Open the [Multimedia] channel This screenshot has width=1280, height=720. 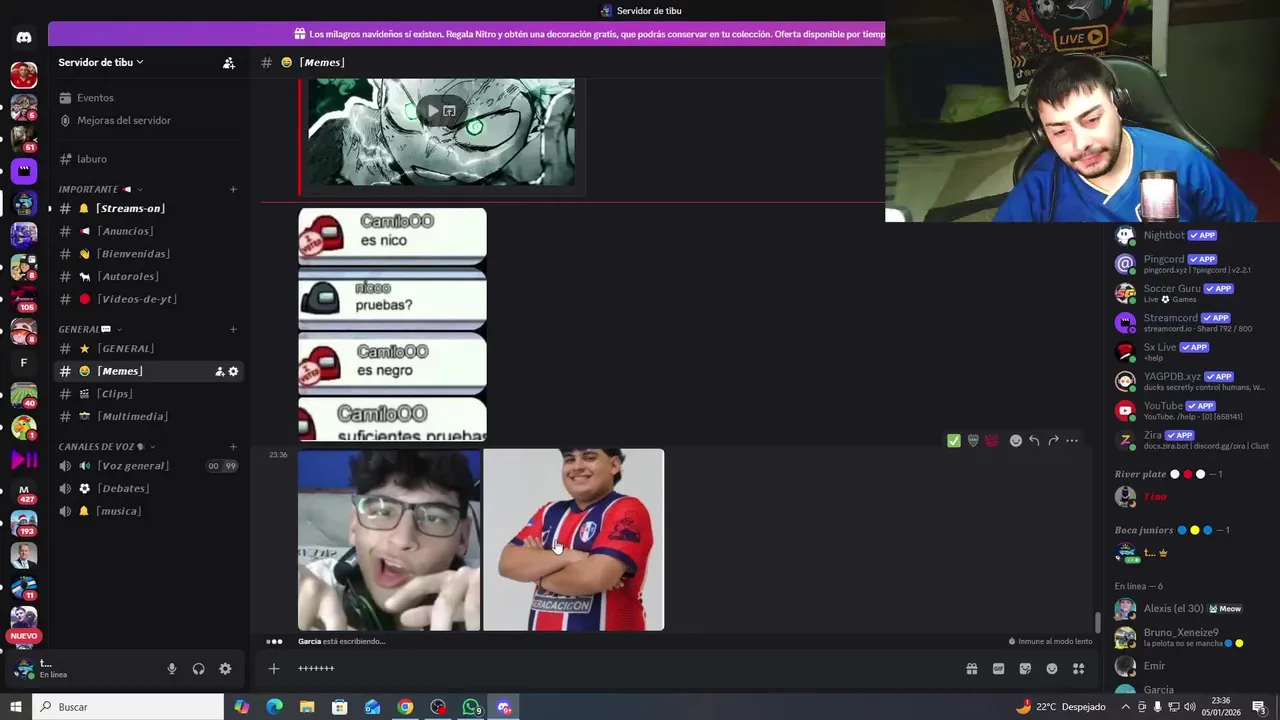point(150,416)
